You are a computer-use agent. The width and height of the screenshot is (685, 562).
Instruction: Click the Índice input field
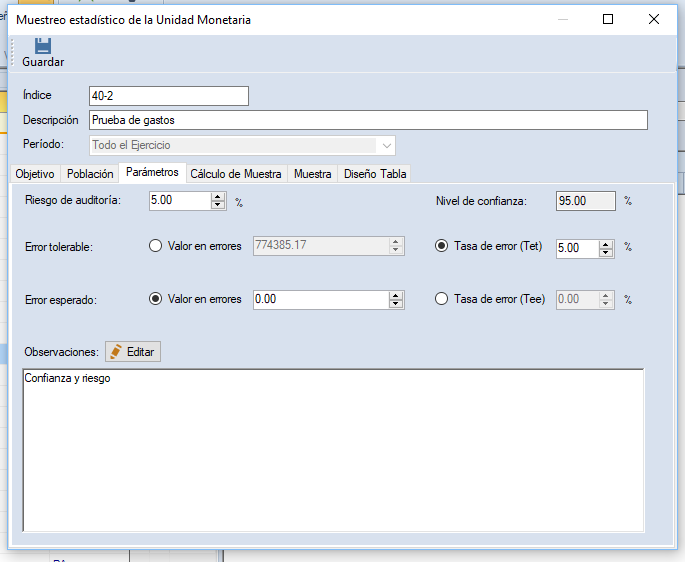[168, 96]
